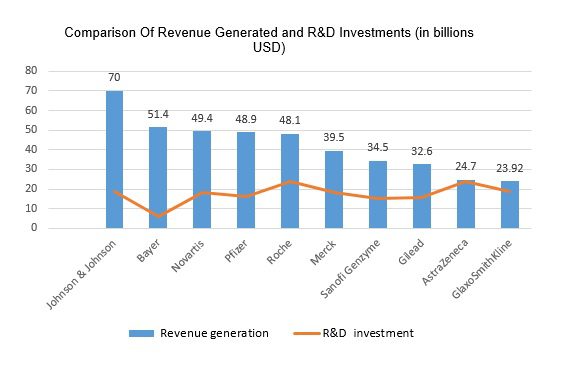Click the data label '24.7'

[x=466, y=166]
